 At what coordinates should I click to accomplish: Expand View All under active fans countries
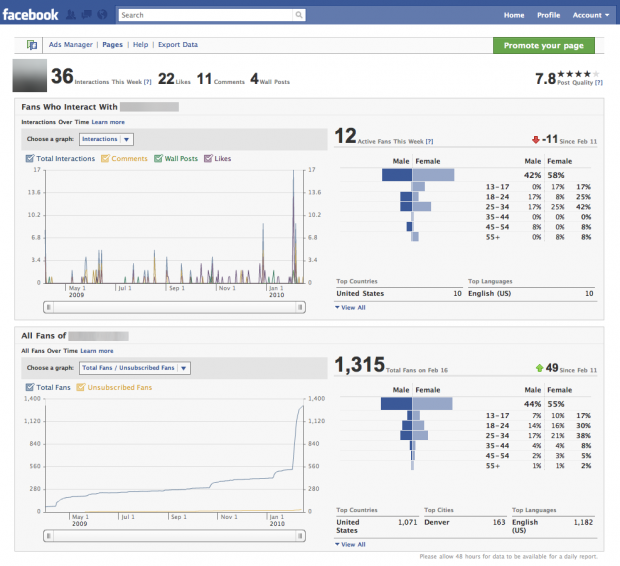(350, 307)
